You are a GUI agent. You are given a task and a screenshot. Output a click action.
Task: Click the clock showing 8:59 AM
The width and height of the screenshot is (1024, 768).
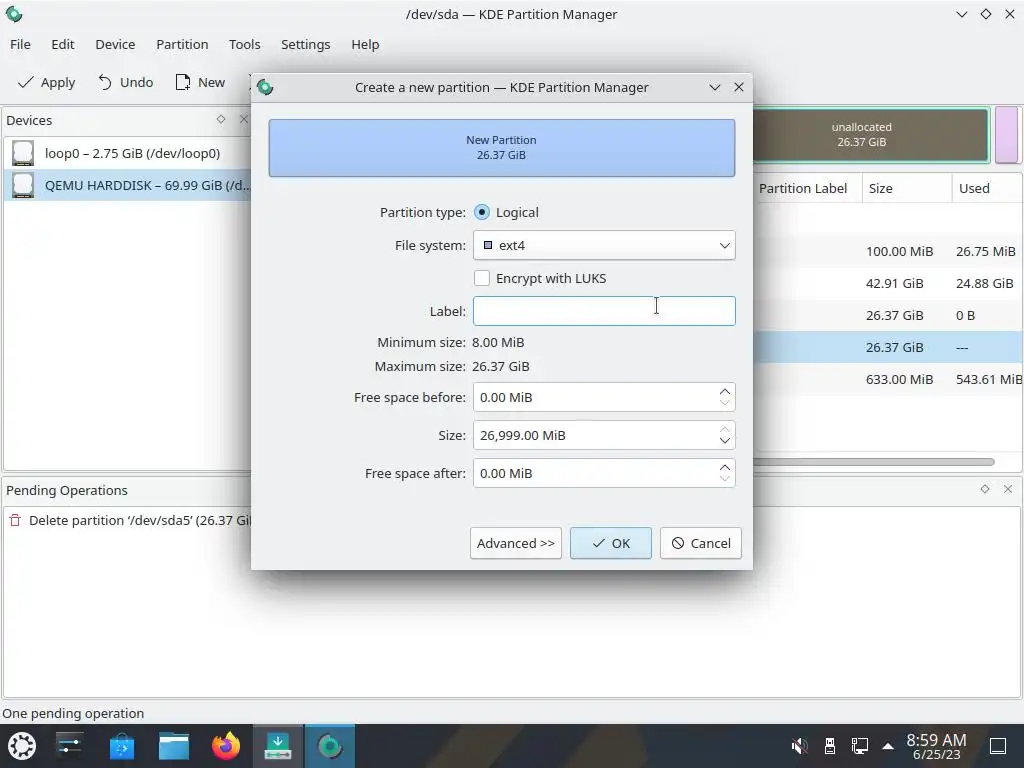click(936, 746)
